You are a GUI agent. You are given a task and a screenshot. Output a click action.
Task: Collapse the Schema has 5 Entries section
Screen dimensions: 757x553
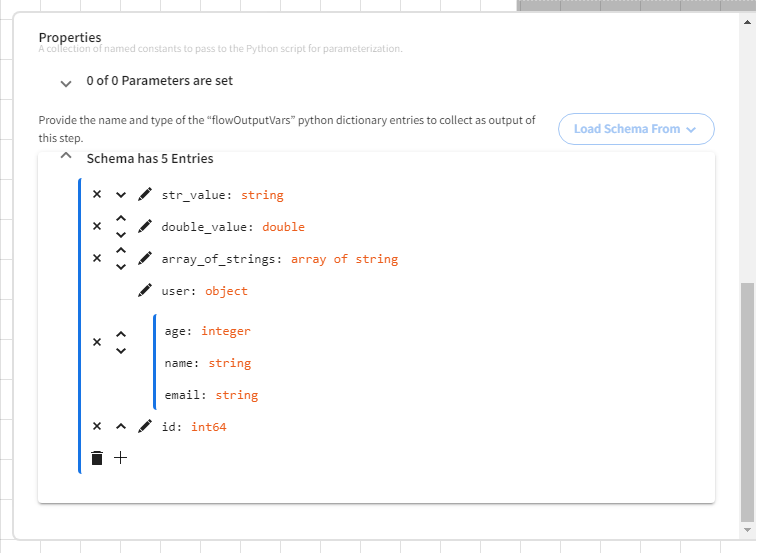[x=66, y=156]
